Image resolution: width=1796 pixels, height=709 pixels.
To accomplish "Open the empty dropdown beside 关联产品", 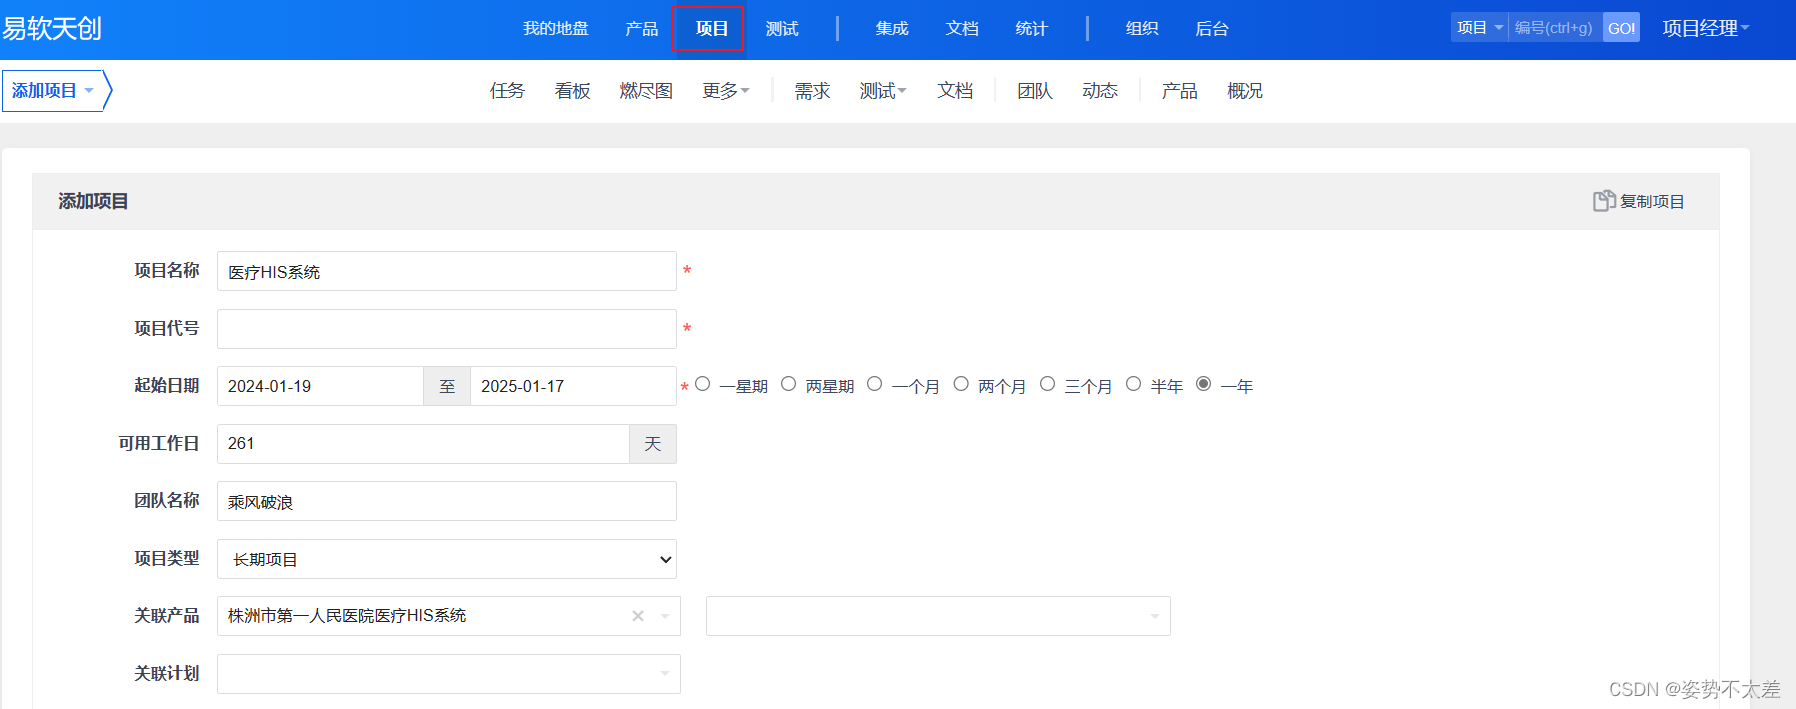I will point(938,616).
